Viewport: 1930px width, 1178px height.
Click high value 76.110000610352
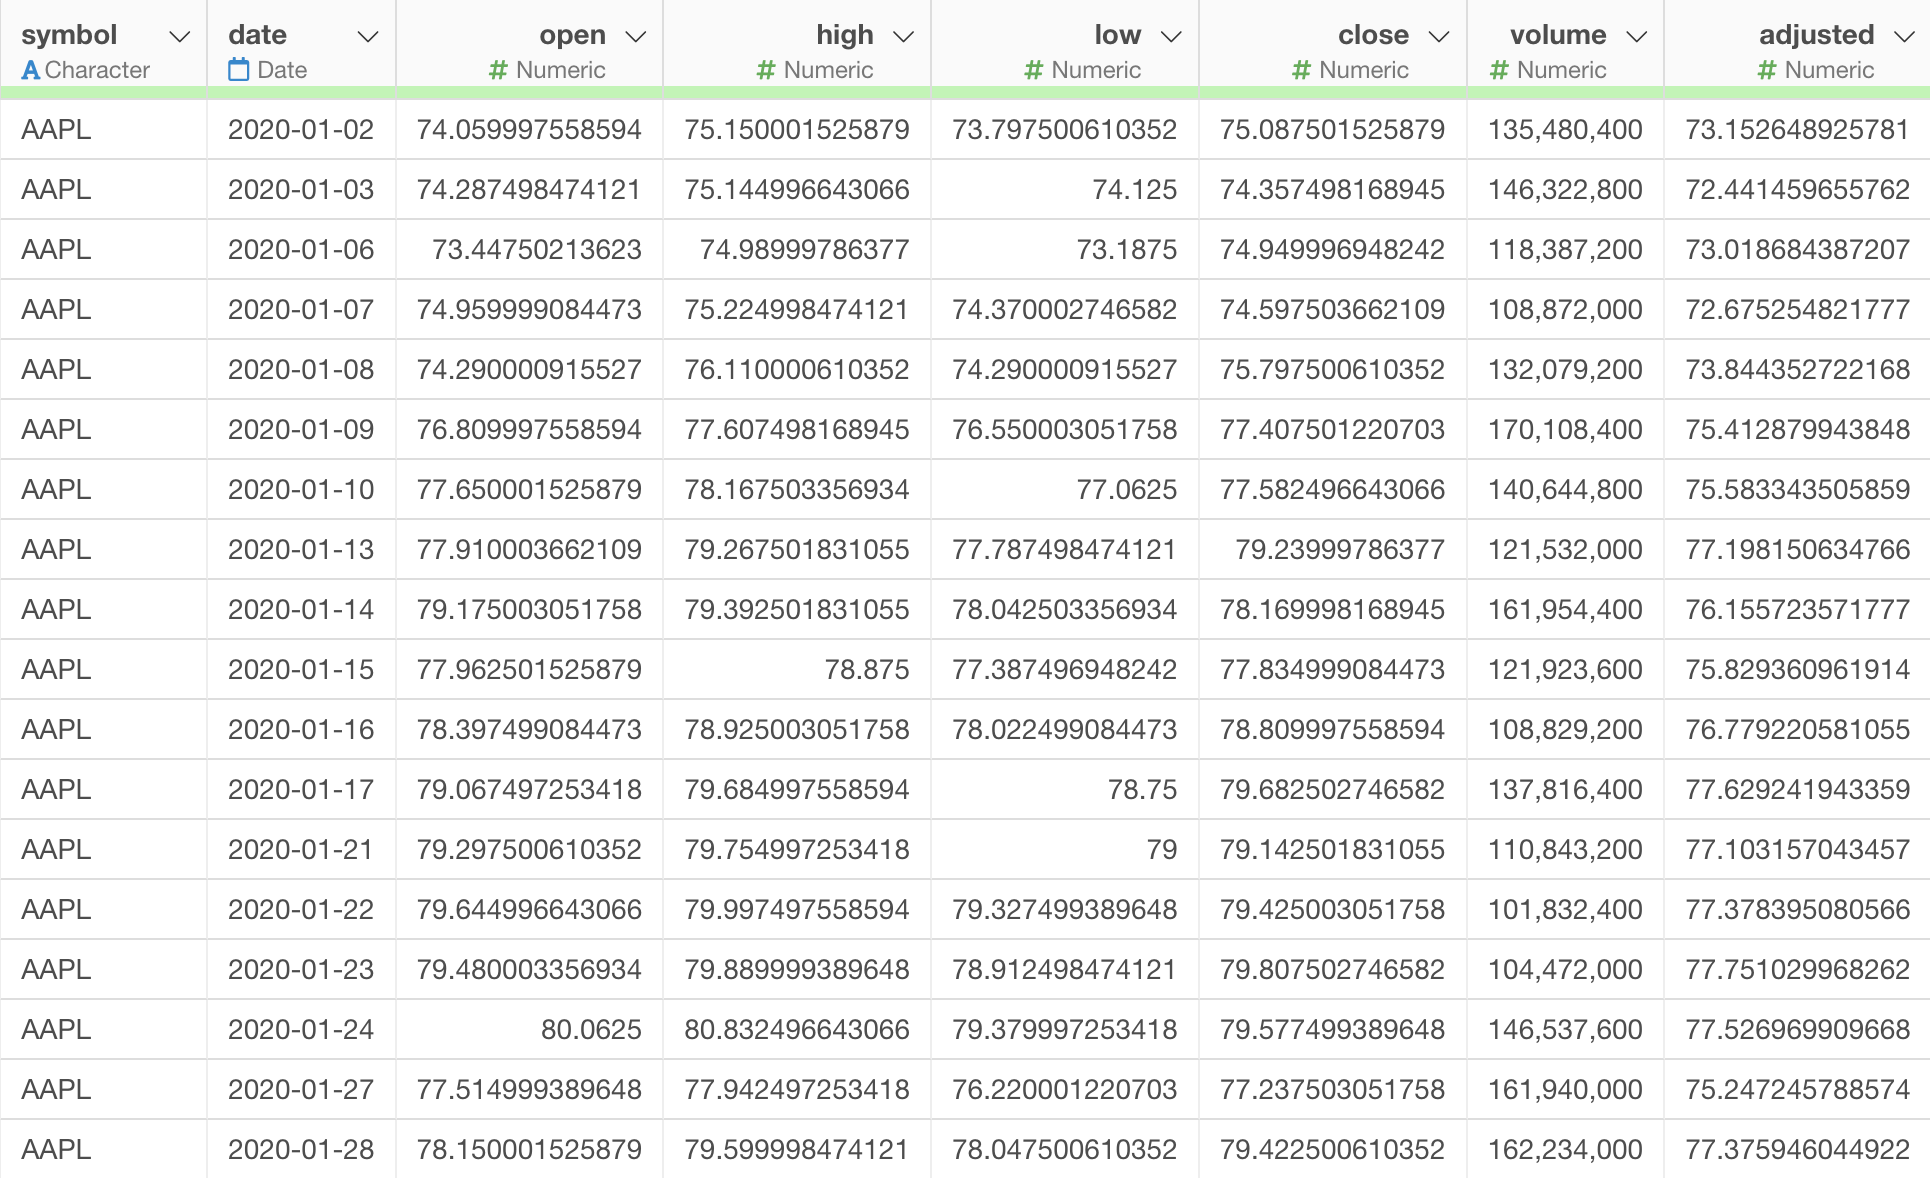pos(797,370)
